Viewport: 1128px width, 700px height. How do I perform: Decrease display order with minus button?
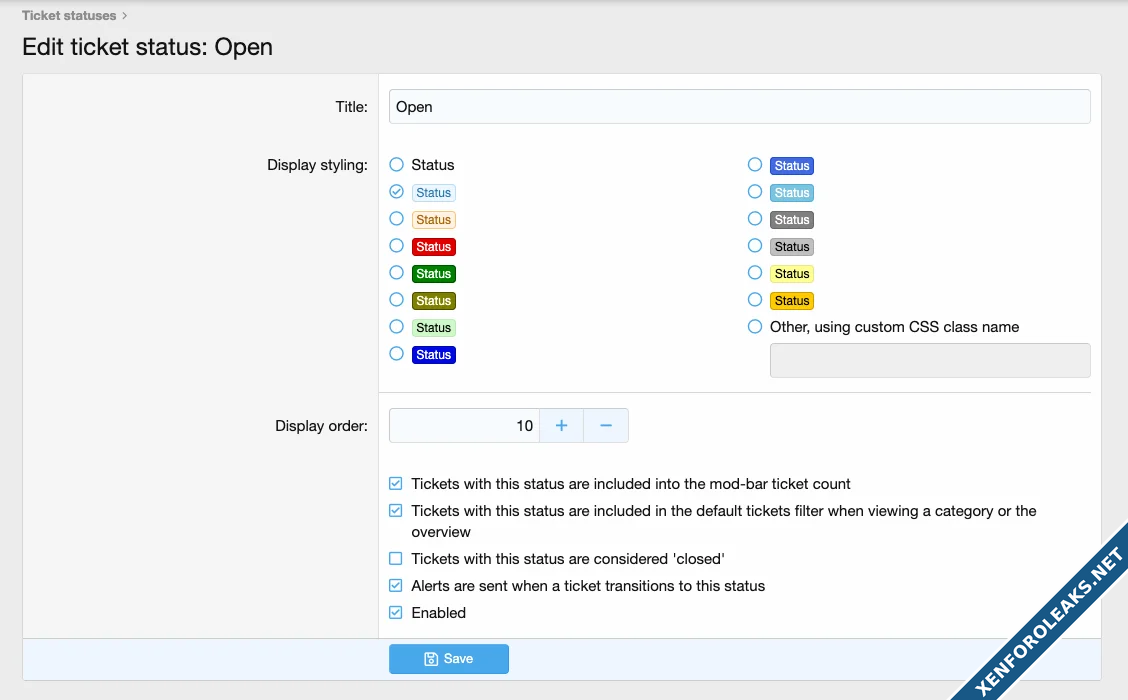(x=606, y=426)
